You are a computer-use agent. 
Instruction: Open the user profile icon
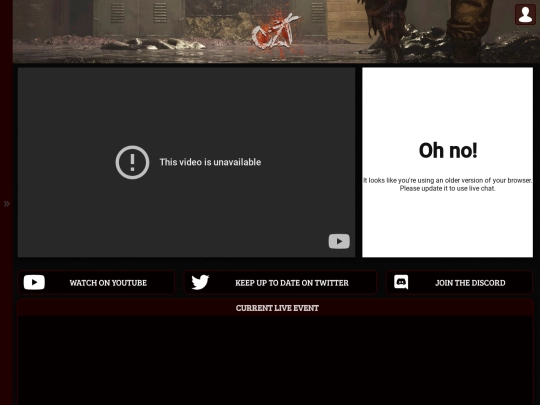click(525, 14)
